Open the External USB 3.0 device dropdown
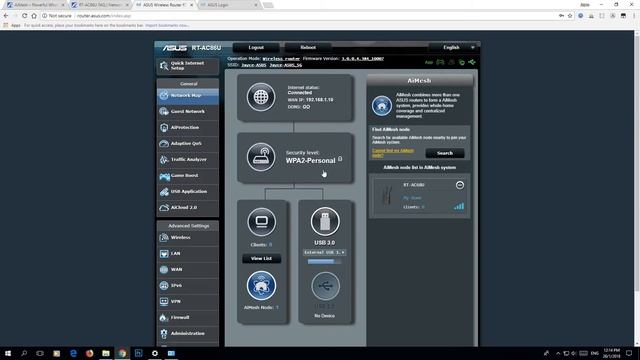This screenshot has height=360, width=640. [324, 253]
